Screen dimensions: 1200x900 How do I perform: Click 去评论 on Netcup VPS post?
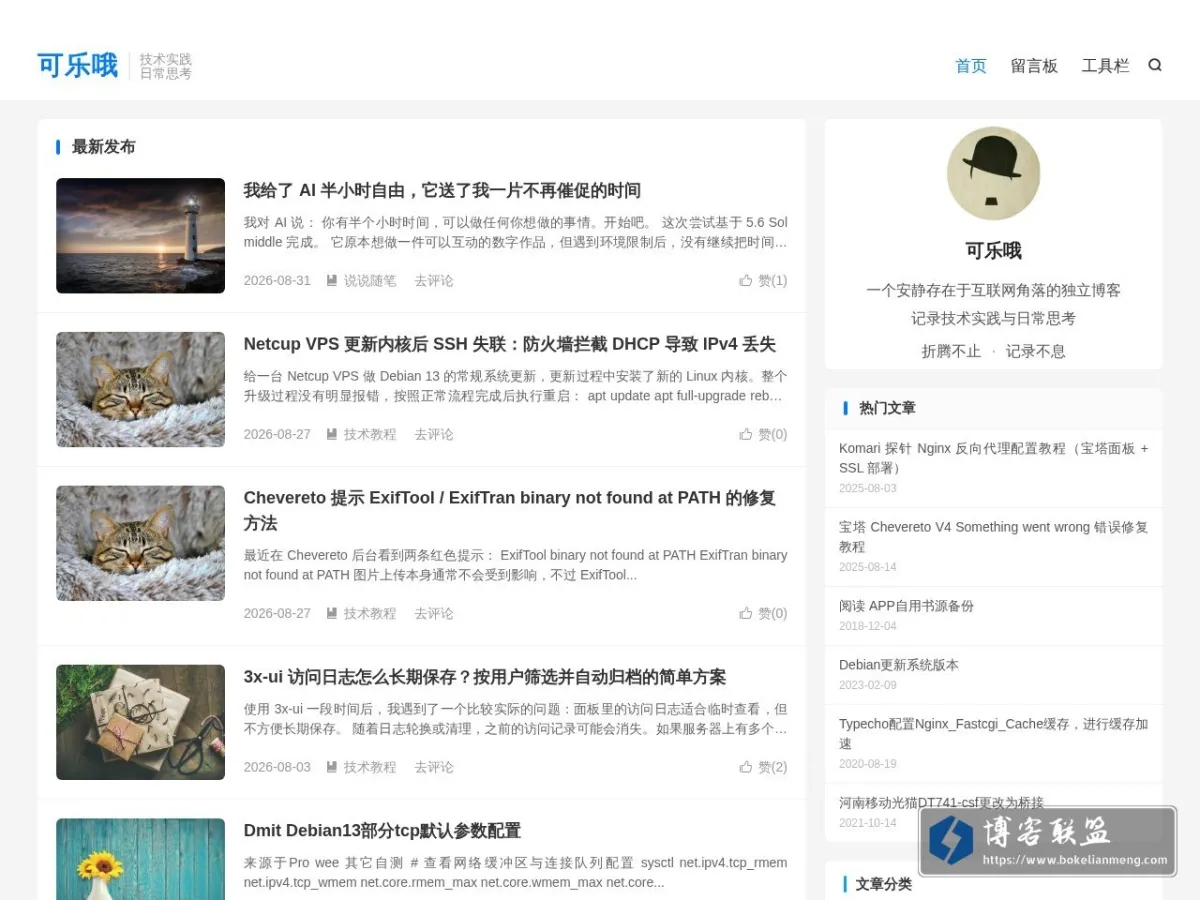pyautogui.click(x=434, y=435)
